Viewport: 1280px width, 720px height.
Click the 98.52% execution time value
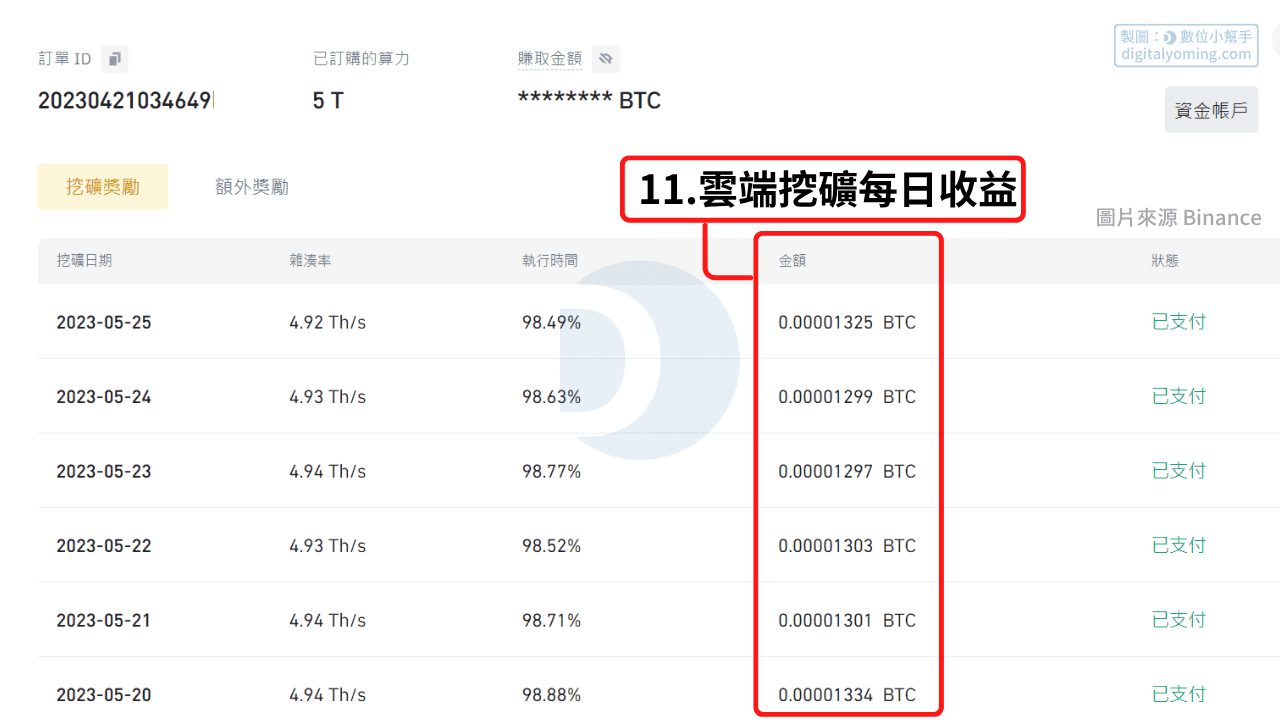pos(551,546)
